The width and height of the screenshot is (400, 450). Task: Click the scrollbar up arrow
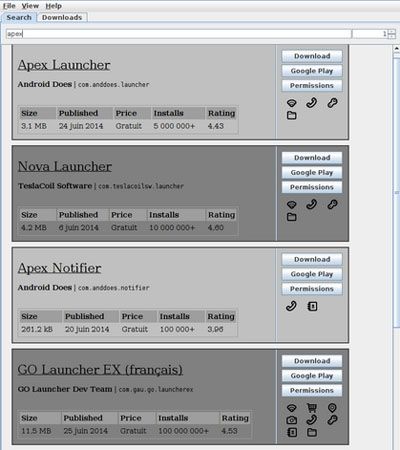click(x=397, y=49)
